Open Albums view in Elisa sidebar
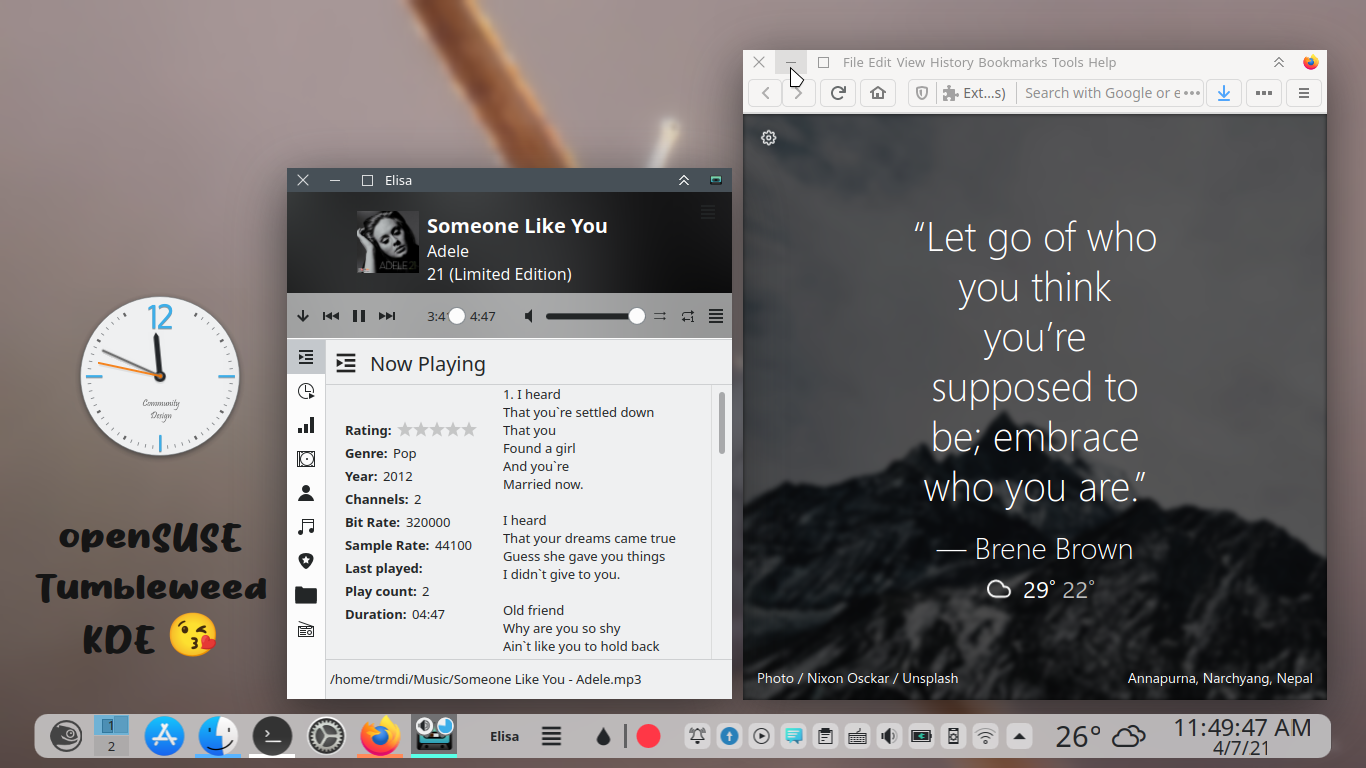The image size is (1366, 768). (306, 459)
